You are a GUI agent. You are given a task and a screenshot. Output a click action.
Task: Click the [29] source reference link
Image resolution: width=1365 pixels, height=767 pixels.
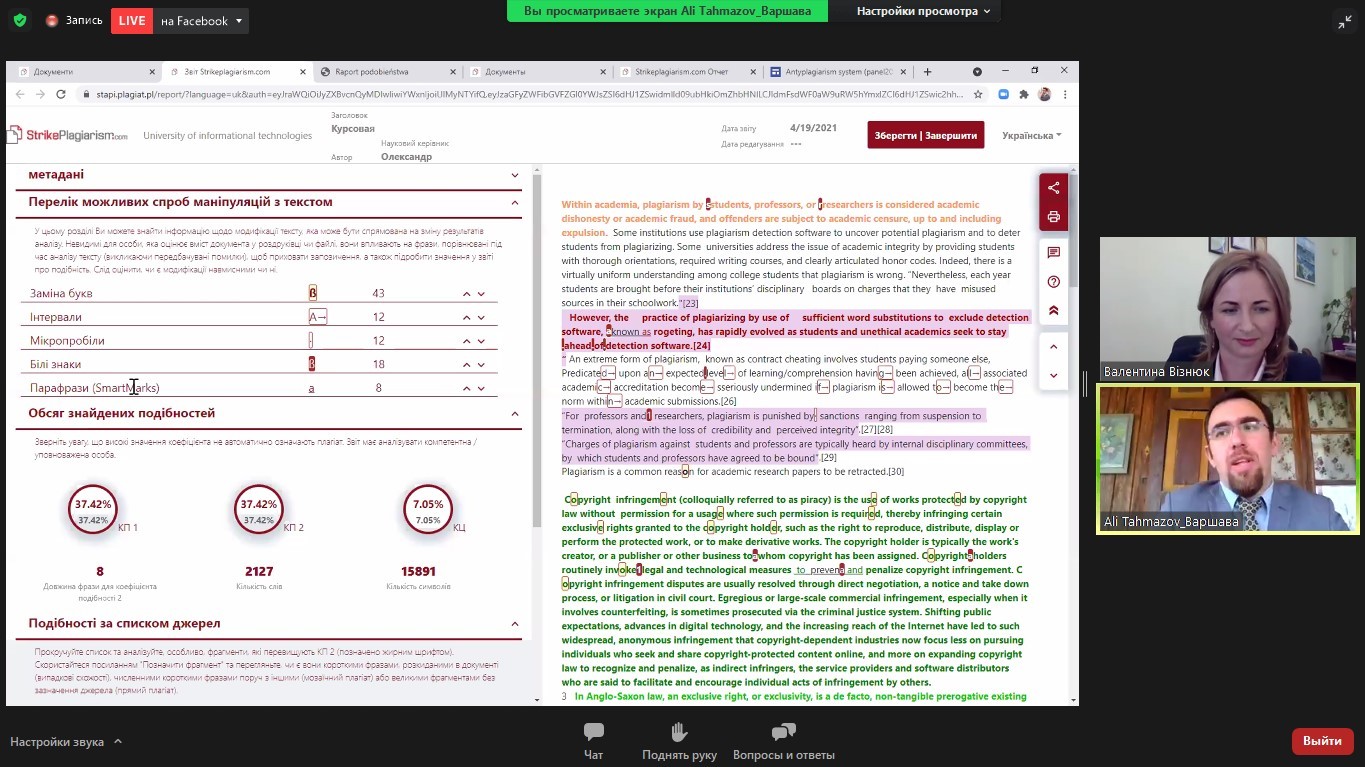click(829, 458)
